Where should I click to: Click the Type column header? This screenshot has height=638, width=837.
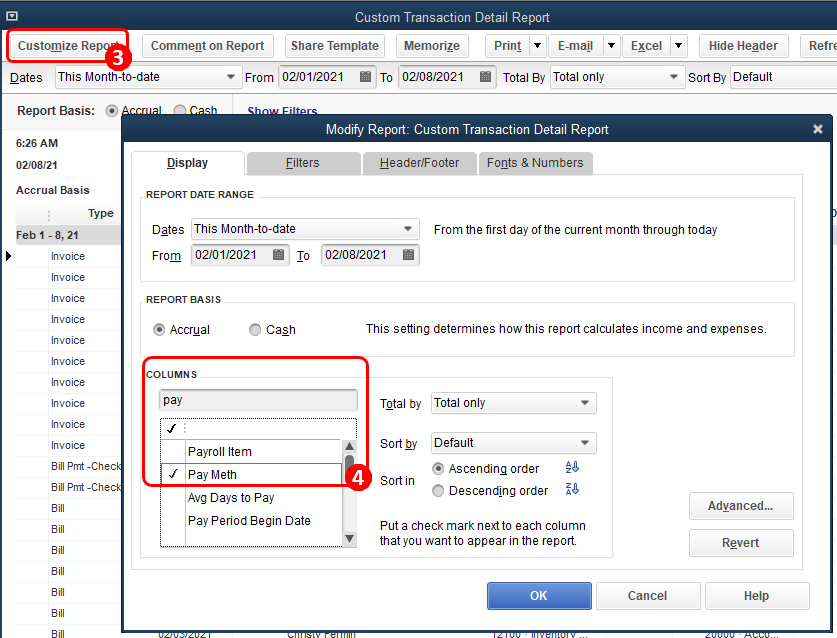point(100,213)
